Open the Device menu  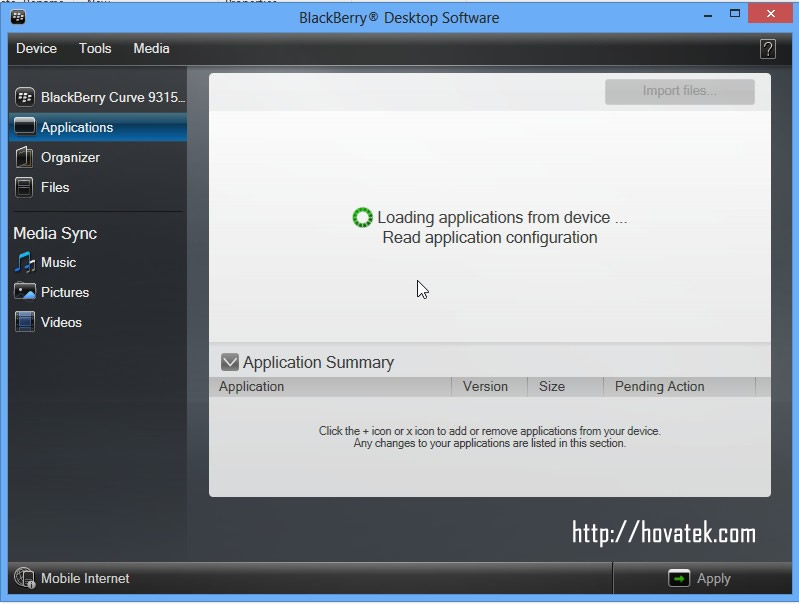pos(36,48)
